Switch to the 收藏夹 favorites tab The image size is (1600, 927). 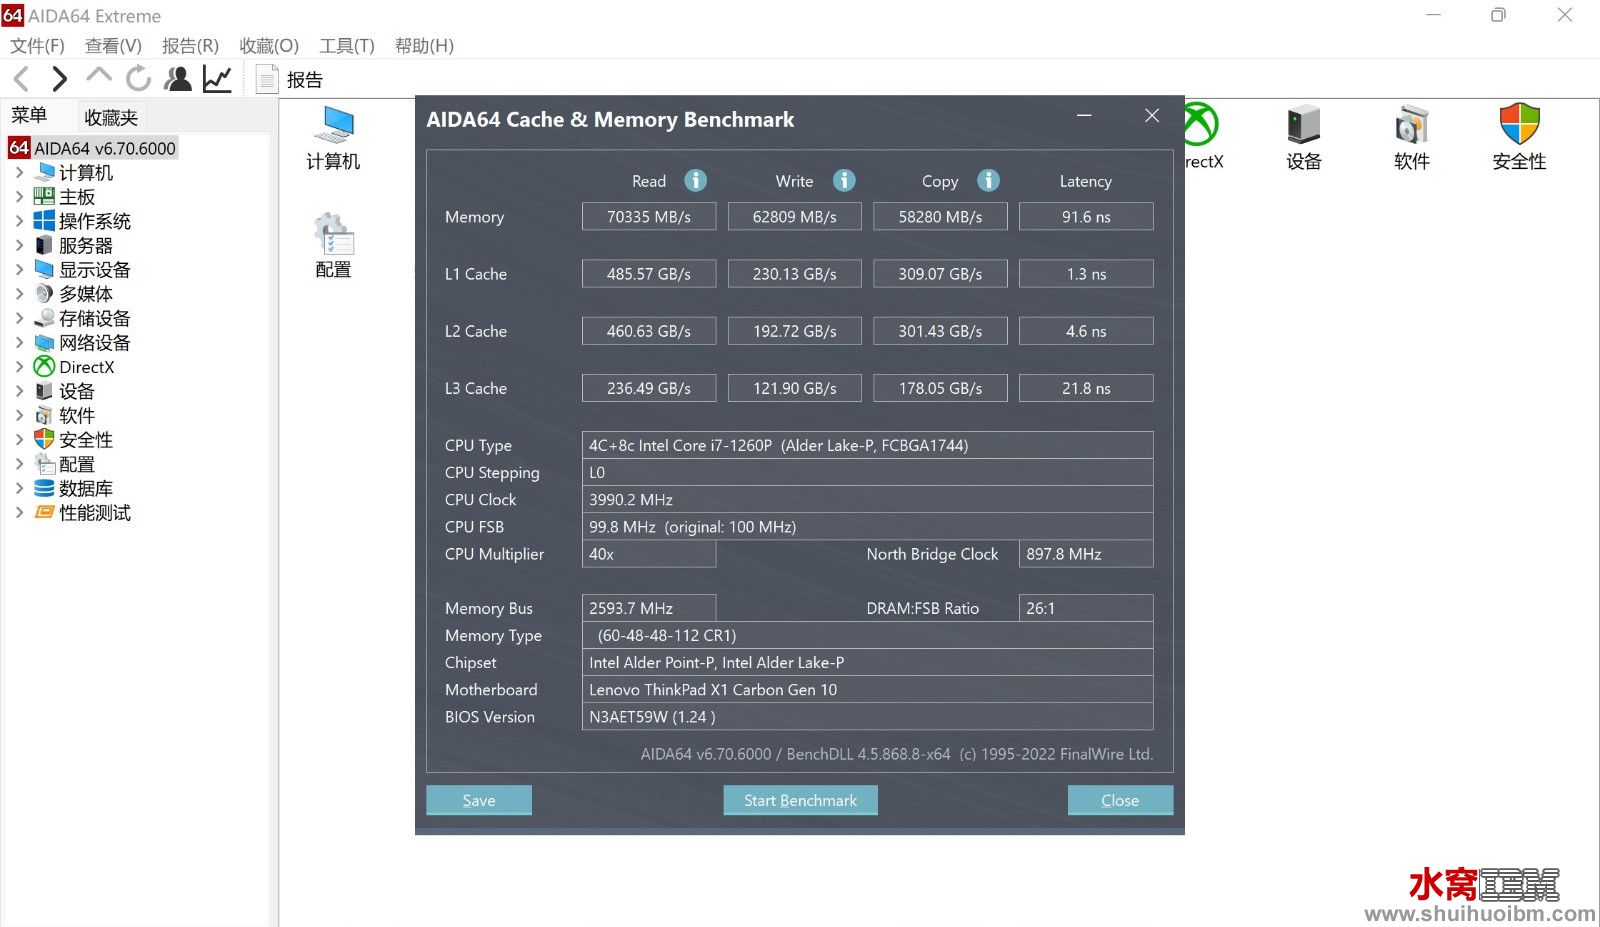(111, 117)
